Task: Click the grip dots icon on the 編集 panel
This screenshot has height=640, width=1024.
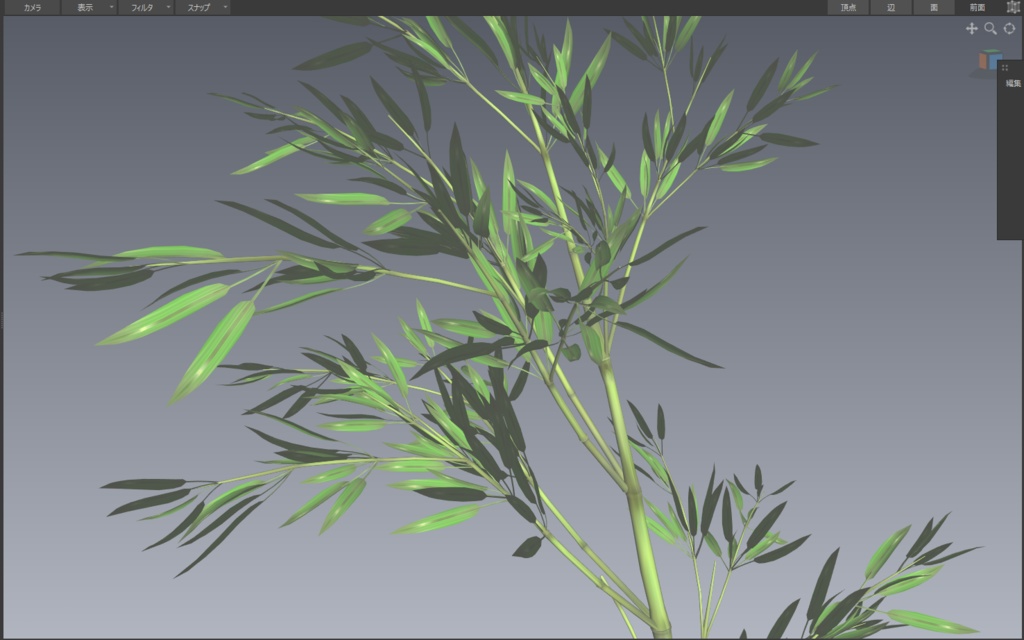Action: [x=1005, y=67]
